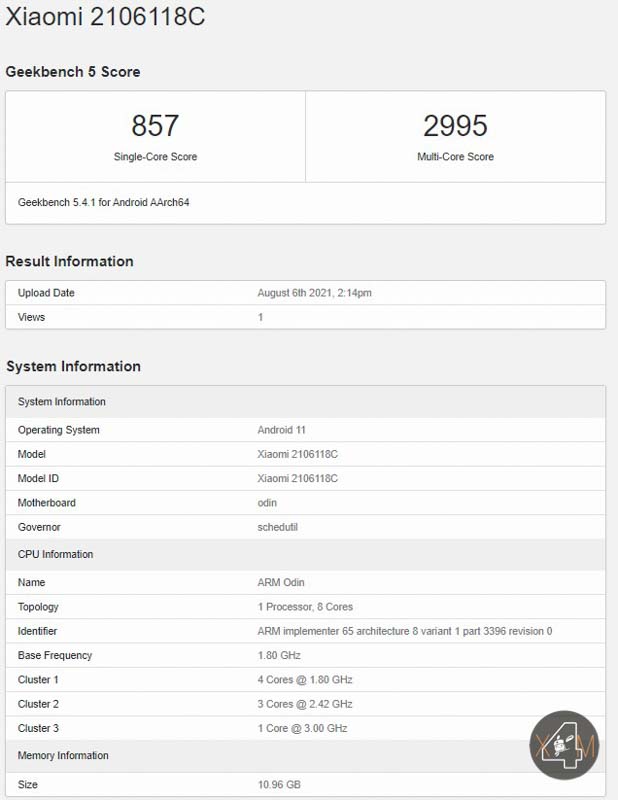Select the multi-core score value 2995
Image resolution: width=618 pixels, height=800 pixels.
pyautogui.click(x=455, y=126)
